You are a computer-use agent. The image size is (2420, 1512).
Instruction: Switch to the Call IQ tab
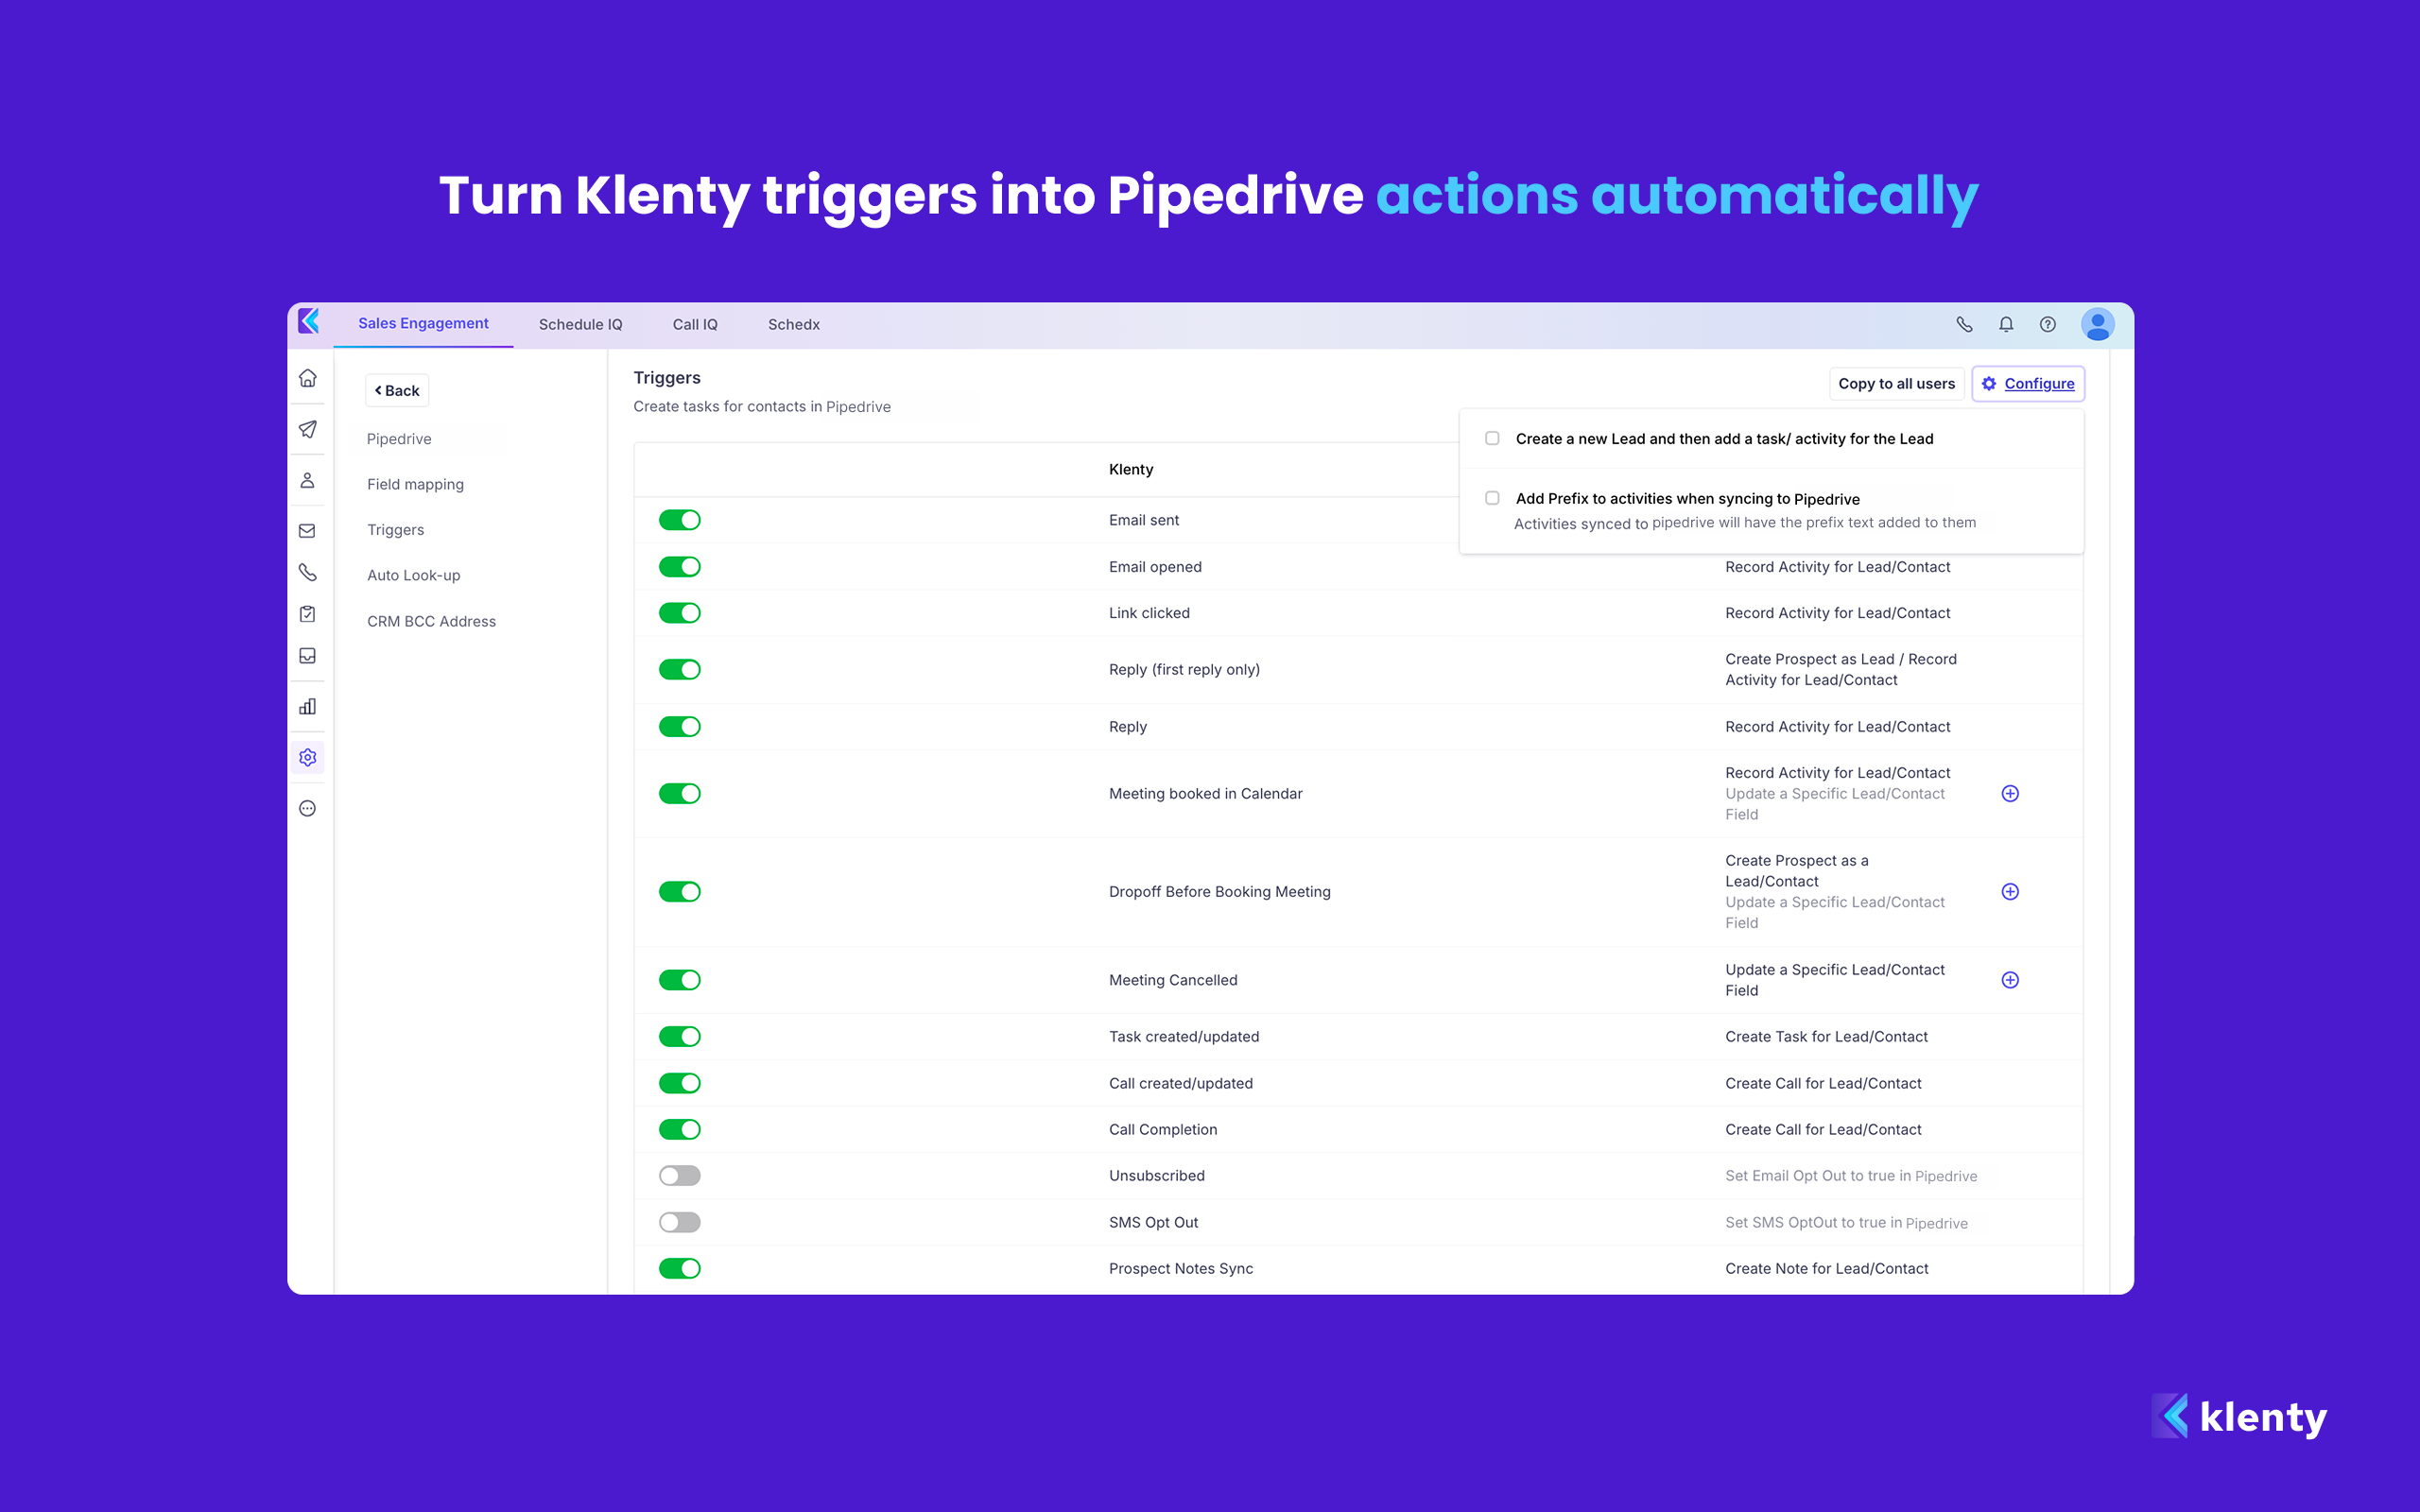coord(695,325)
